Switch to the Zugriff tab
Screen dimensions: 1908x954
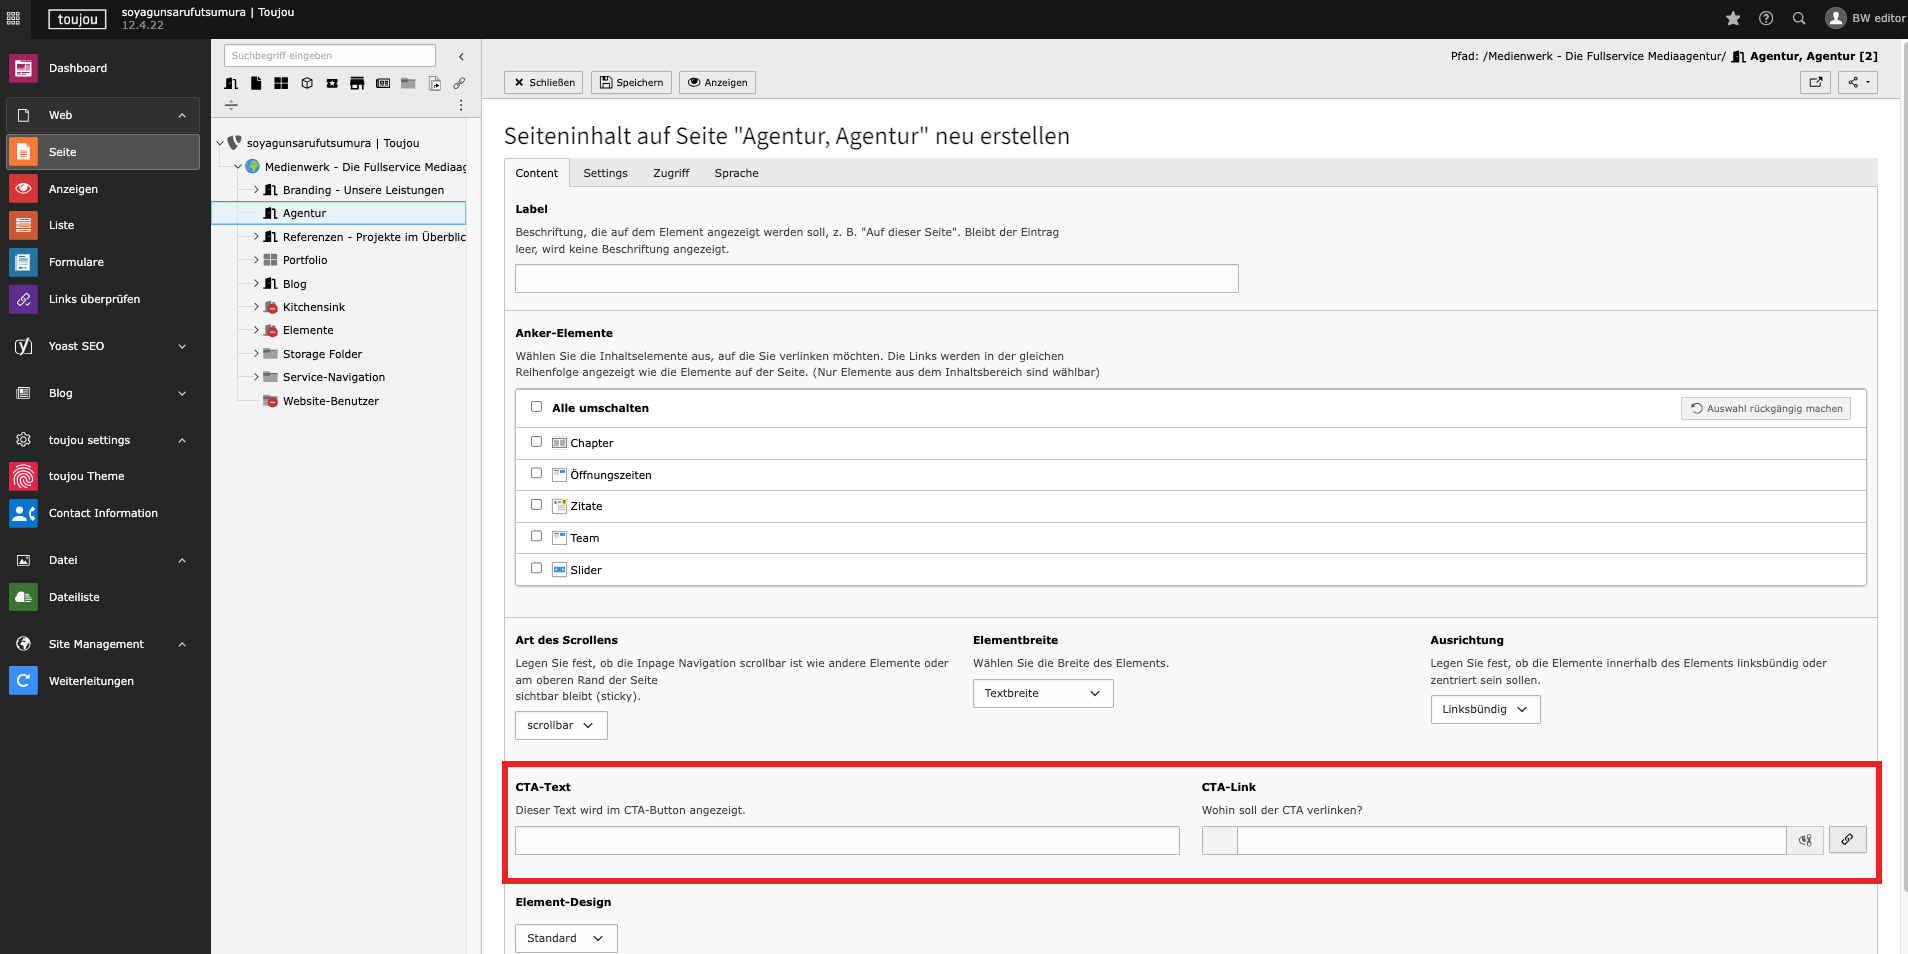(x=671, y=173)
